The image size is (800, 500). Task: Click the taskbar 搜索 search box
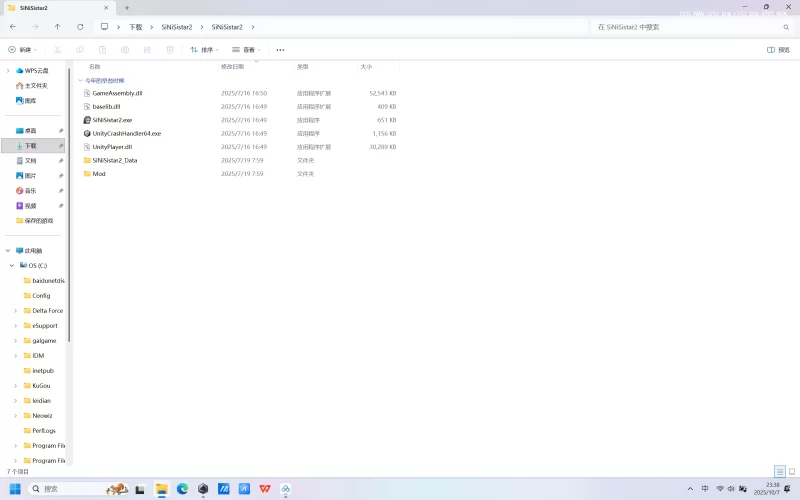point(78,489)
